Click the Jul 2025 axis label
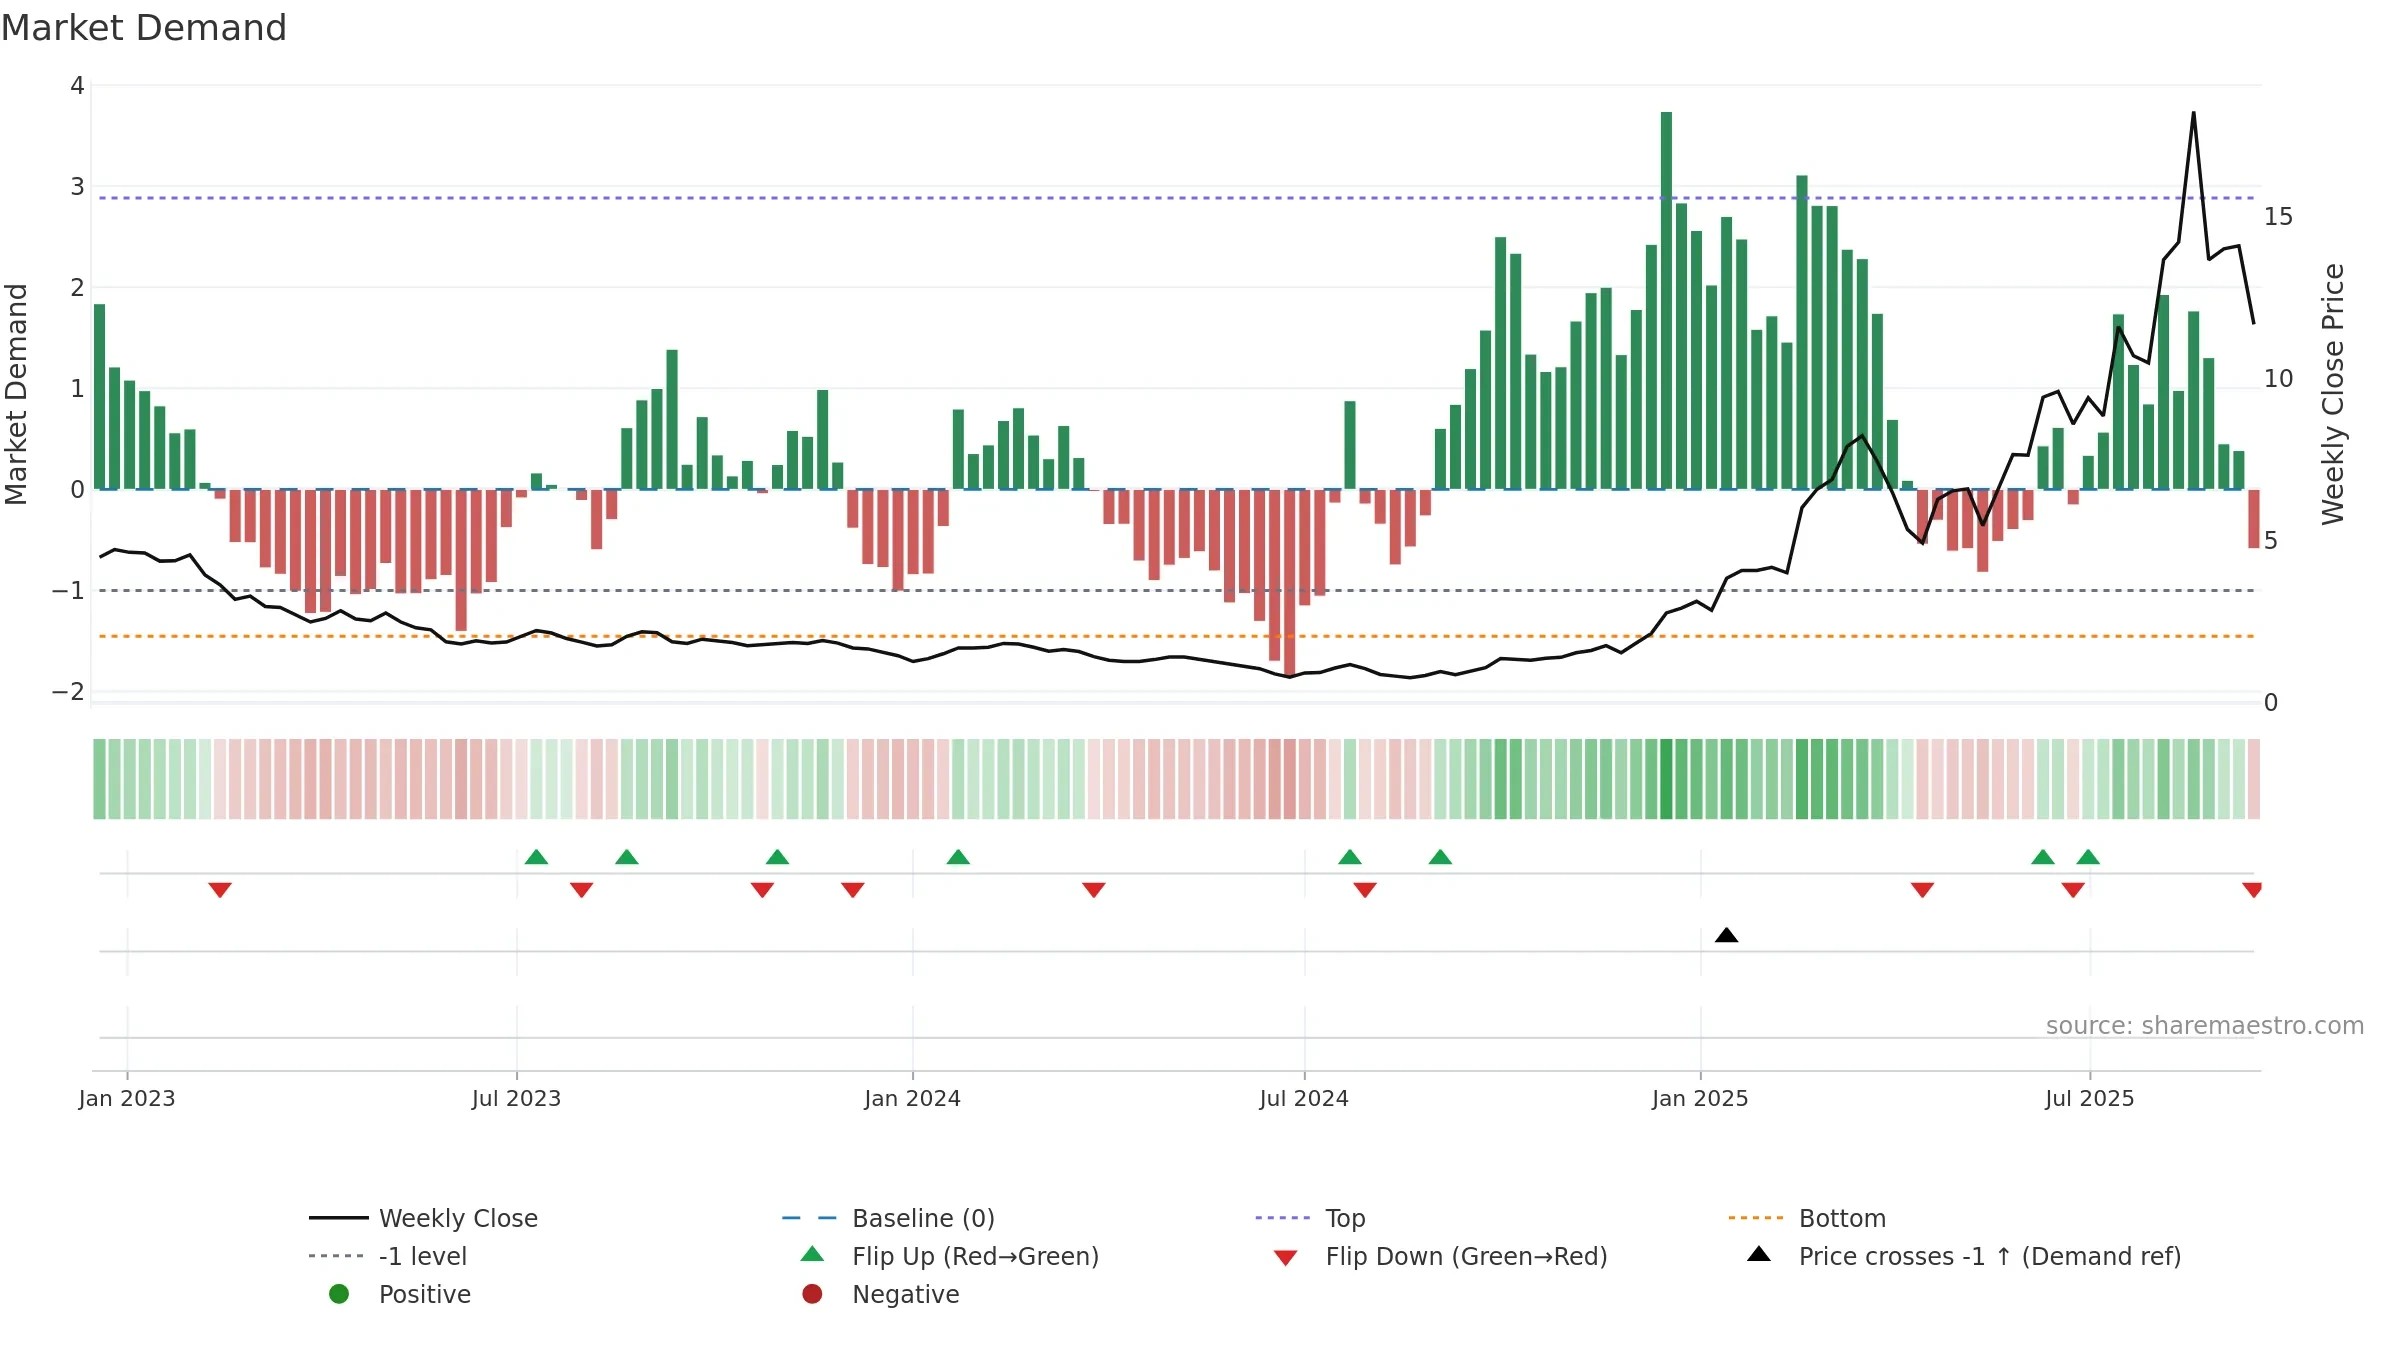Viewport: 2400px width, 1350px height. (2089, 1098)
